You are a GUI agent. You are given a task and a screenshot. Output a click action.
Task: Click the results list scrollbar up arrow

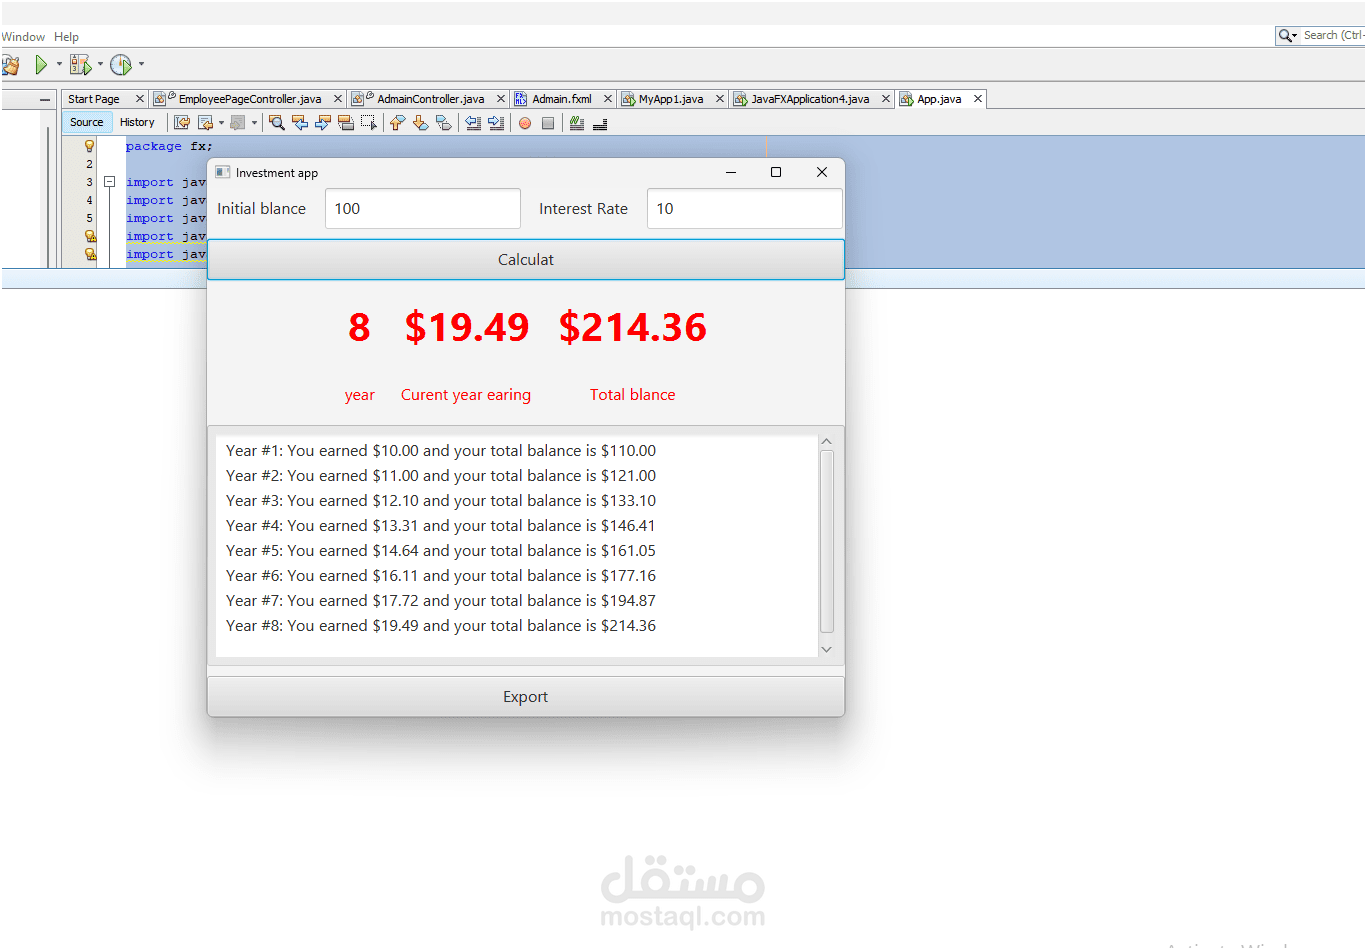826,441
